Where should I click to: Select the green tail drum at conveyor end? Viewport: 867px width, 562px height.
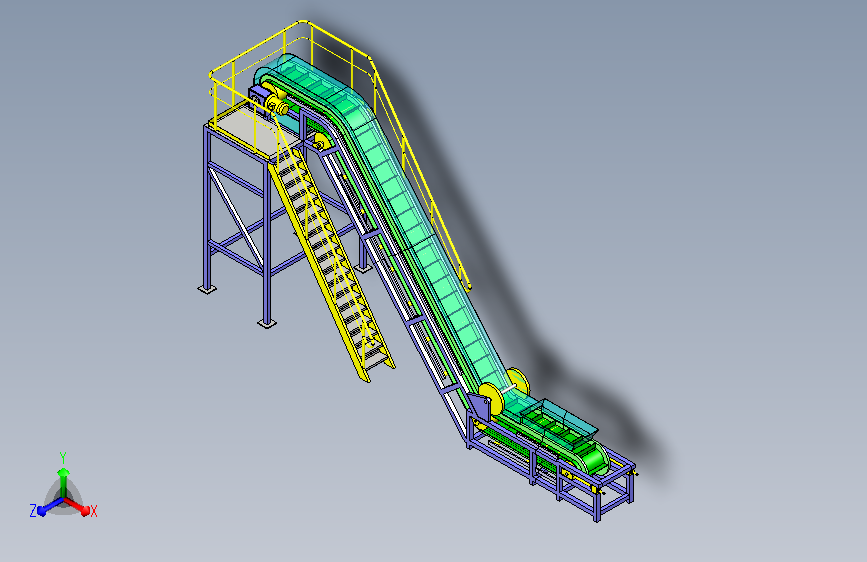coord(596,459)
